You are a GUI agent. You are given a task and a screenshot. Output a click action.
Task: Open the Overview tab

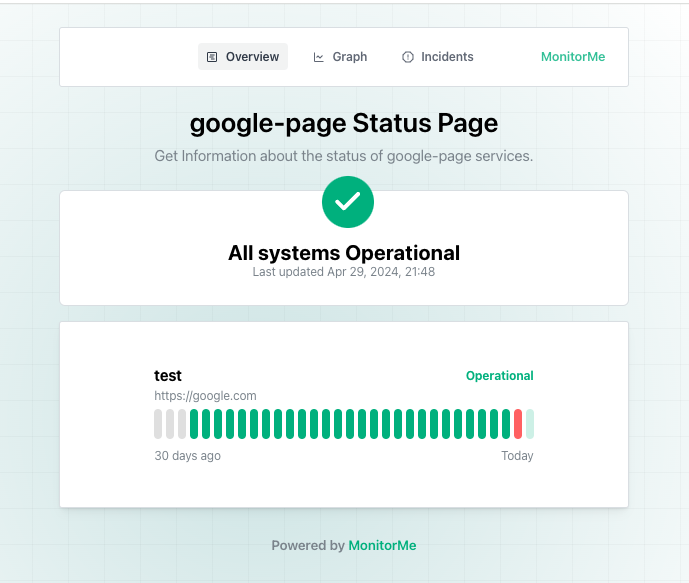pyautogui.click(x=243, y=57)
